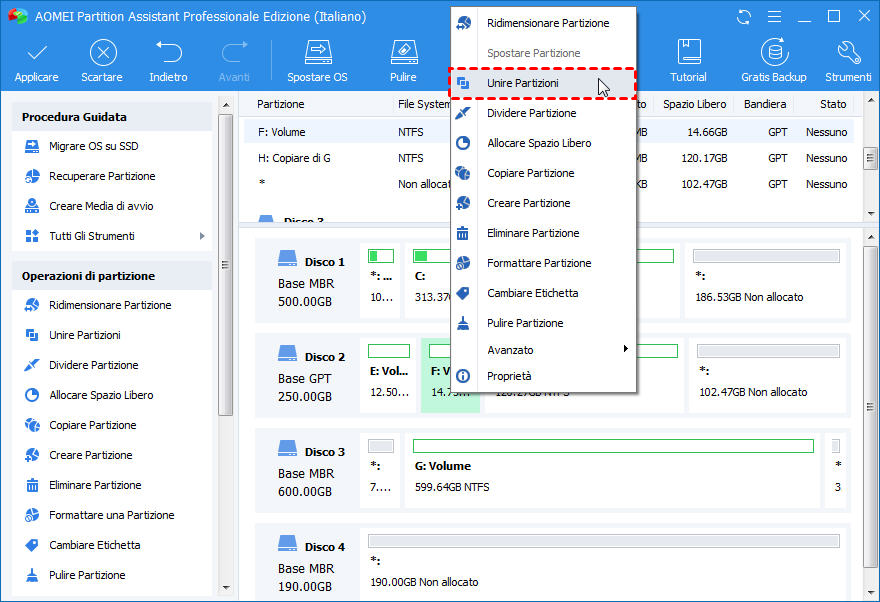The height and width of the screenshot is (602, 880).
Task: Open Recuperare Partizione wizard
Action: (102, 176)
